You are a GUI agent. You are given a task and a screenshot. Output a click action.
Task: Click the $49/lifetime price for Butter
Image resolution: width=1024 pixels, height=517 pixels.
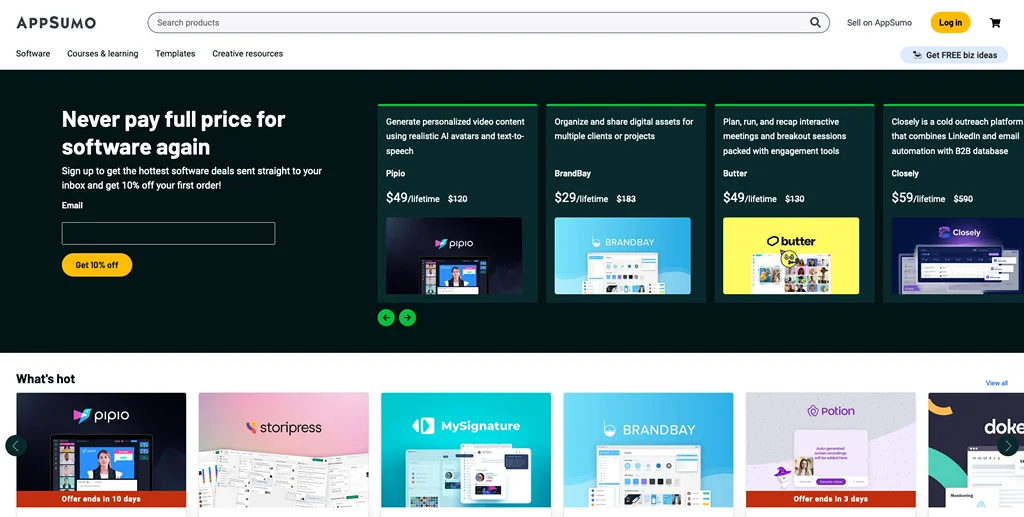[750, 197]
